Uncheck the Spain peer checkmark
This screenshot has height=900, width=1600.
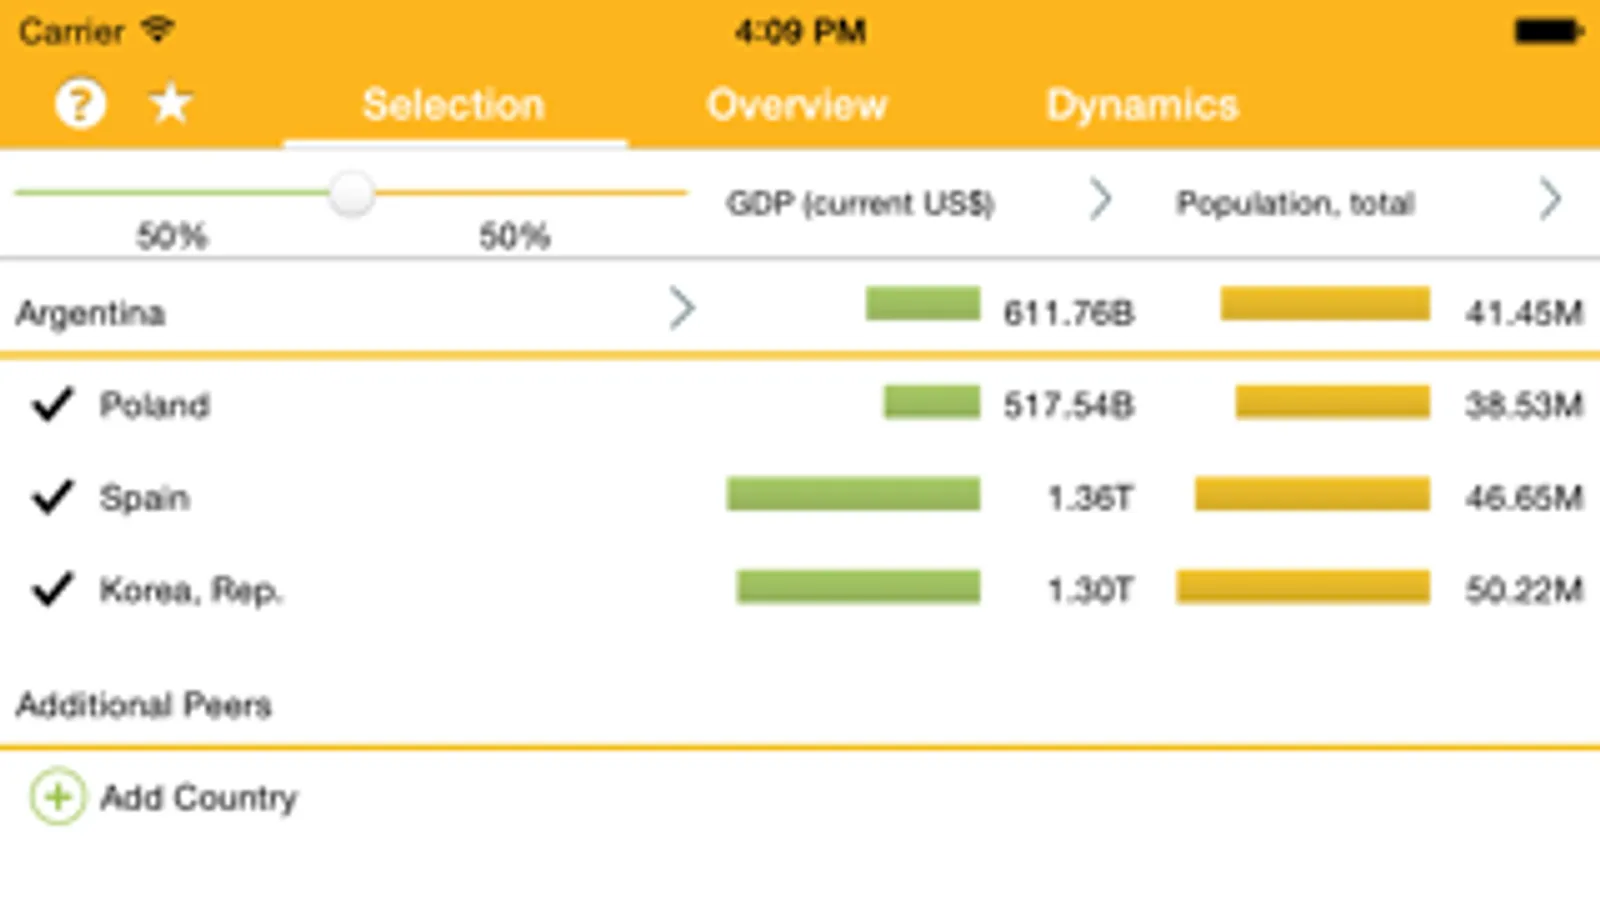52,497
